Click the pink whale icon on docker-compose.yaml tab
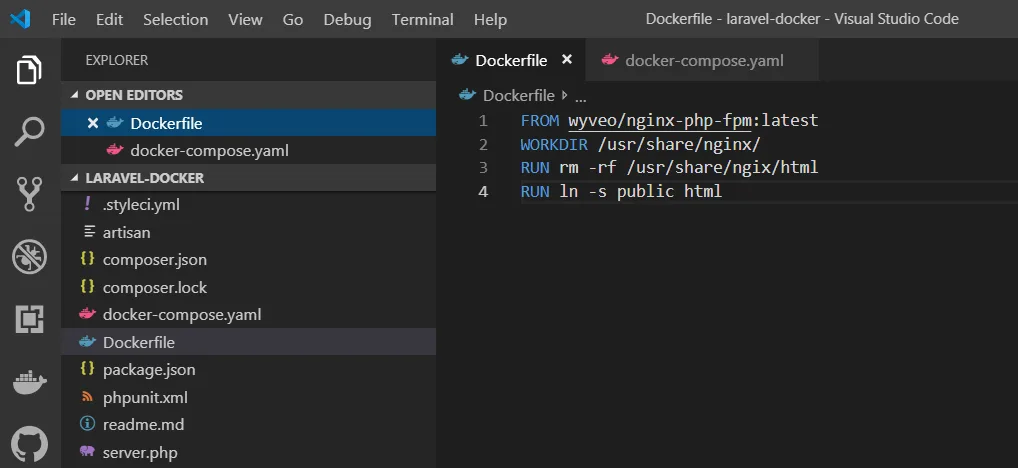The image size is (1018, 468). [x=610, y=60]
